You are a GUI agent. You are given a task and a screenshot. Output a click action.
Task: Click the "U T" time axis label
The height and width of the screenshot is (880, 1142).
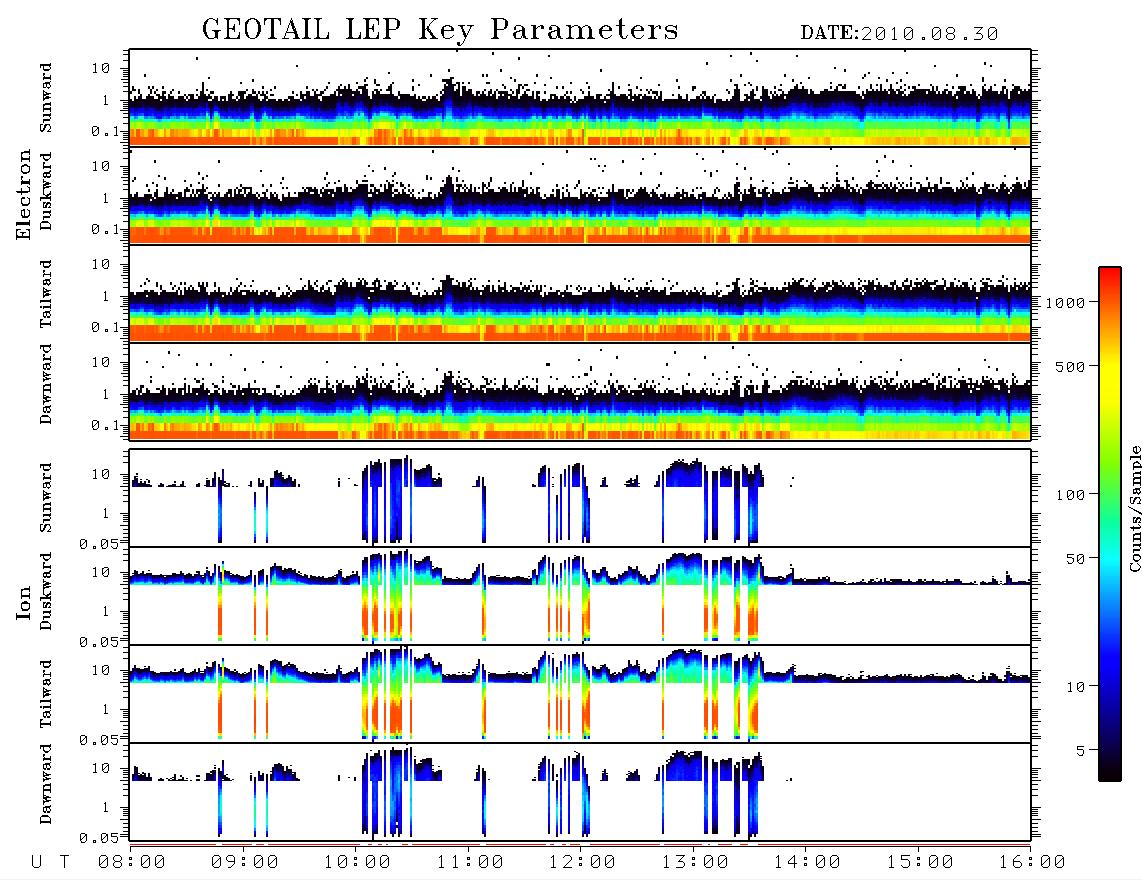[x=50, y=863]
